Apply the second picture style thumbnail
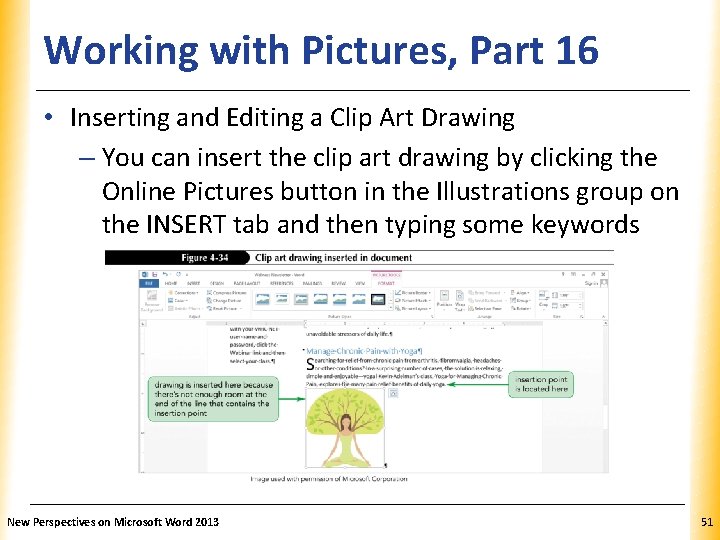Image resolution: width=720 pixels, height=540 pixels. point(282,299)
